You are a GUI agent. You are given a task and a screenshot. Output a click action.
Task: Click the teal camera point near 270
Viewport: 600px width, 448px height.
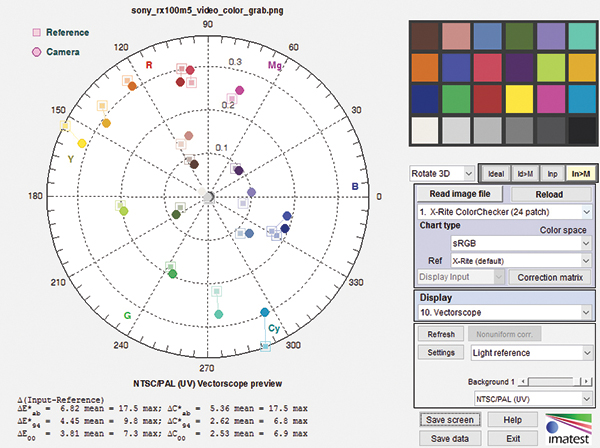point(218,314)
